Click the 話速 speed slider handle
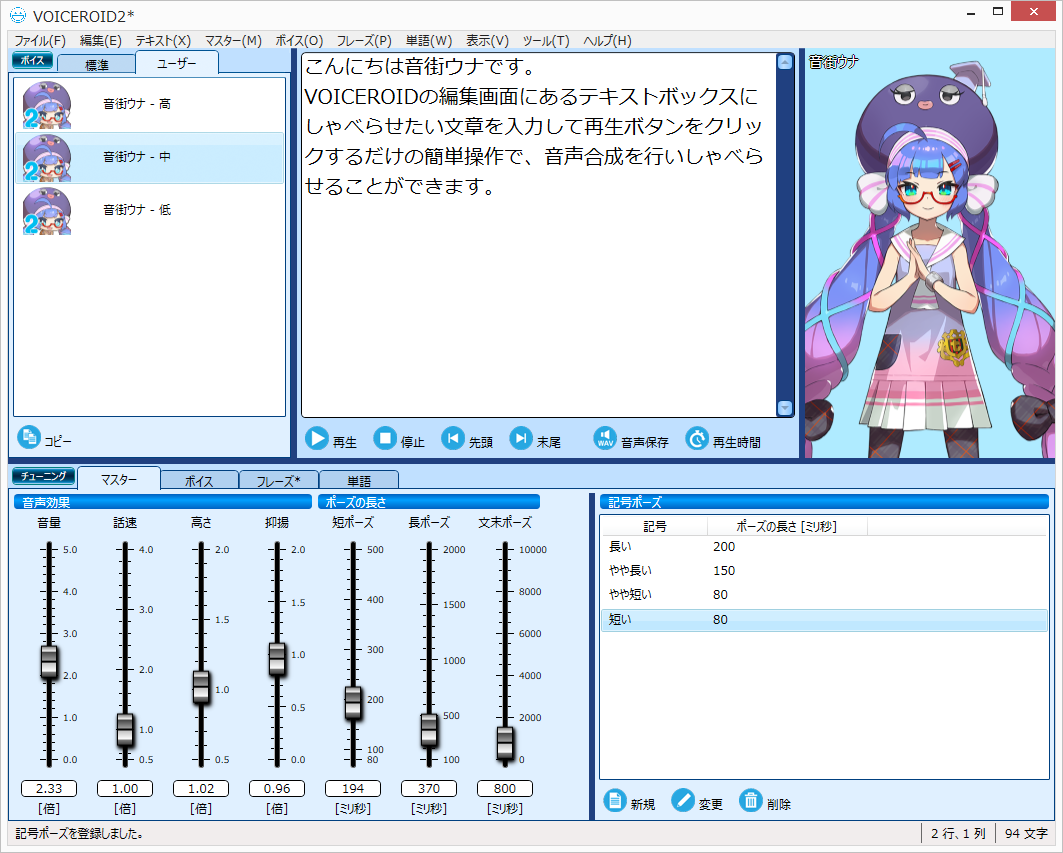Screen dimensions: 1063x853 pyautogui.click(x=125, y=730)
